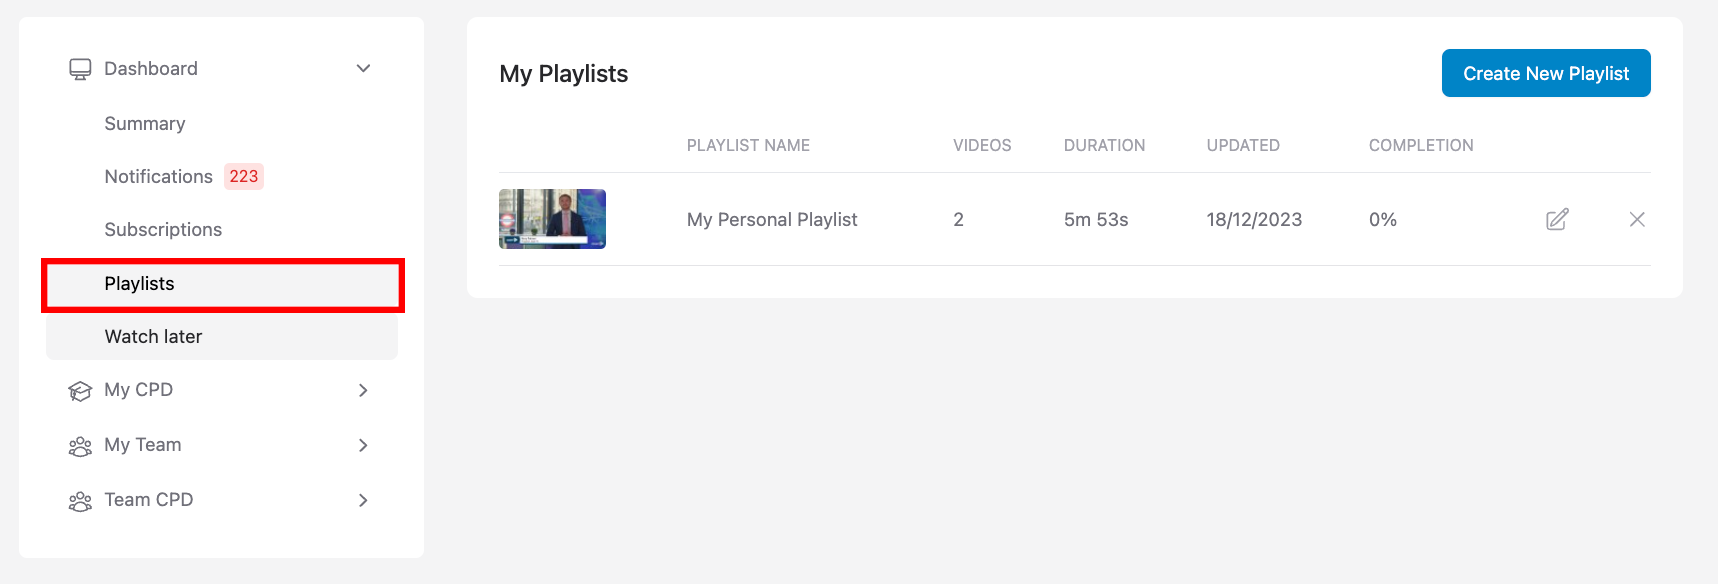Click the 0% completion indicator
Screen dimensions: 1718x584
[1383, 219]
